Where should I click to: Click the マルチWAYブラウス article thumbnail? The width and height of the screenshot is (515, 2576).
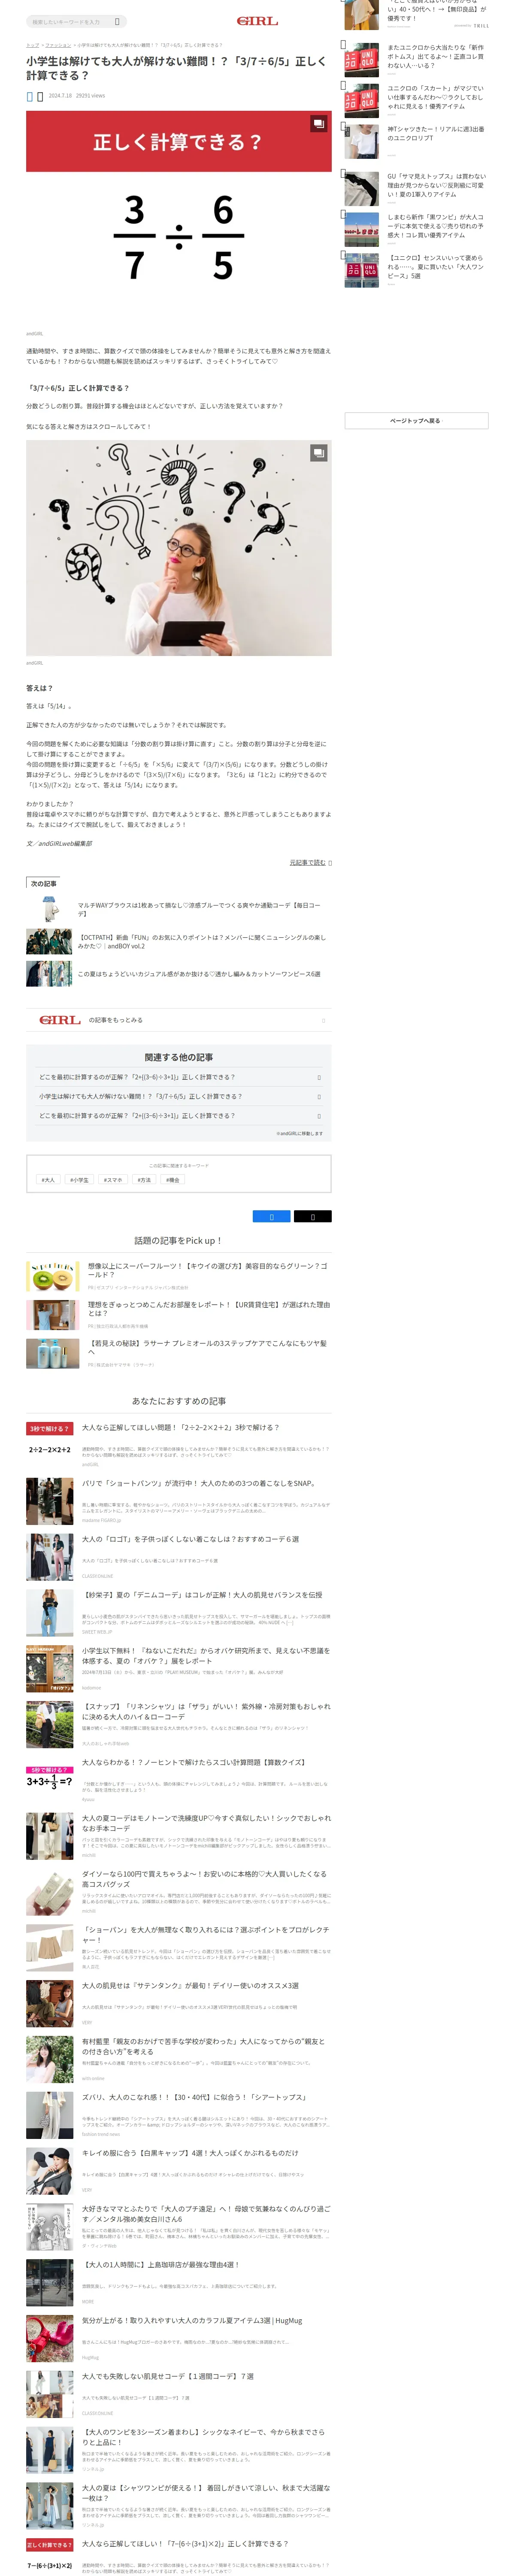click(49, 909)
